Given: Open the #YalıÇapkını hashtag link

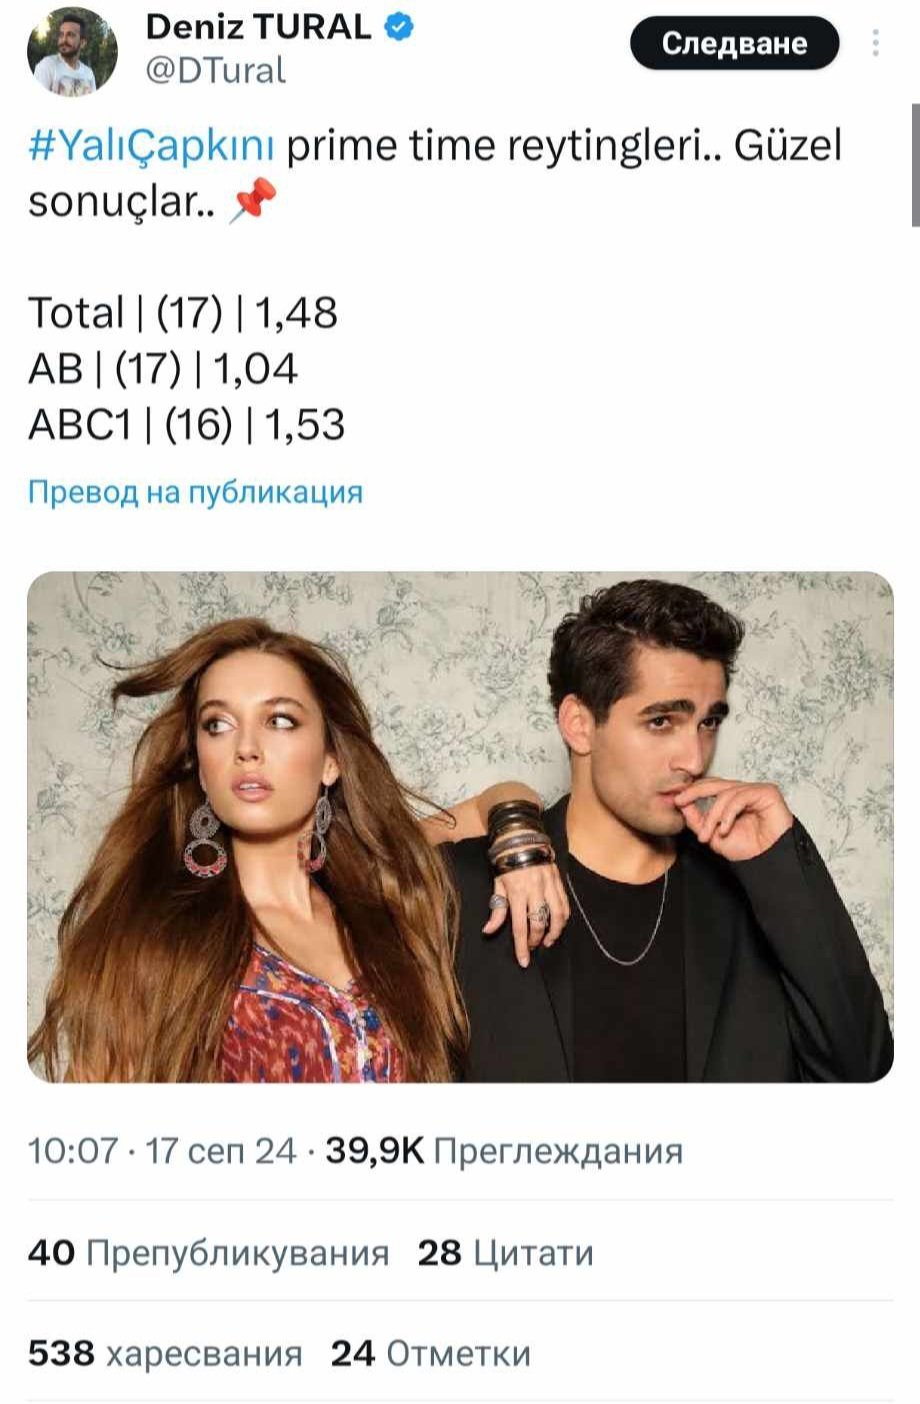Looking at the screenshot, I should click(x=151, y=147).
